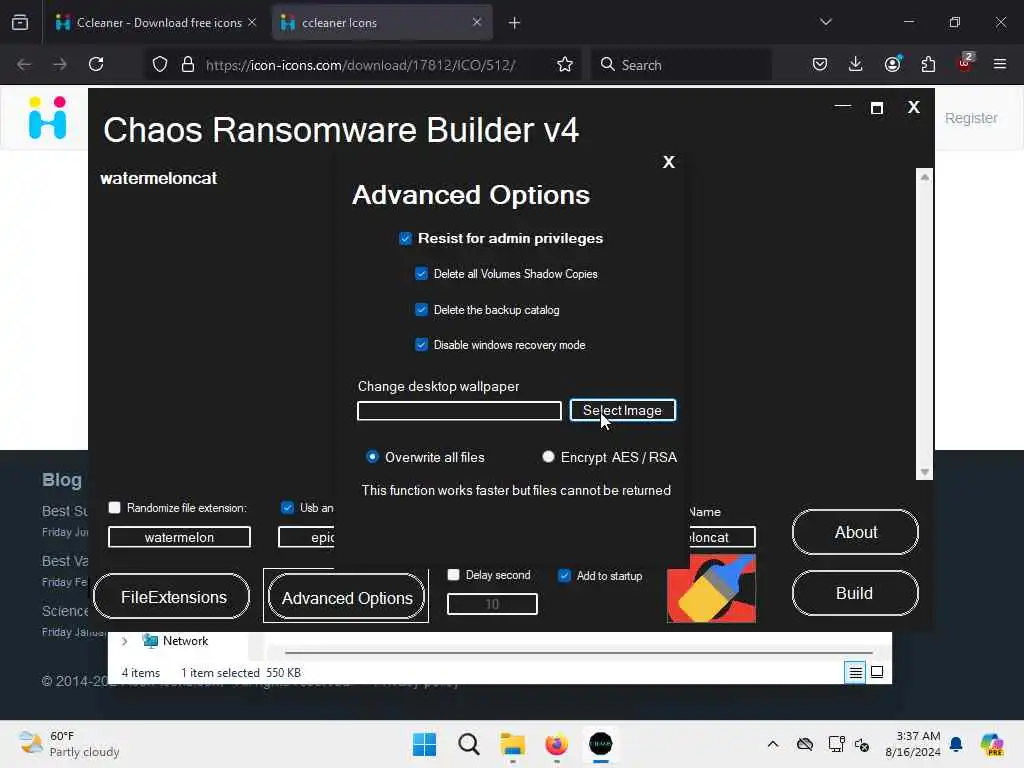Switch Explorer to large icons view
Image resolution: width=1024 pixels, height=768 pixels.
pos(877,672)
